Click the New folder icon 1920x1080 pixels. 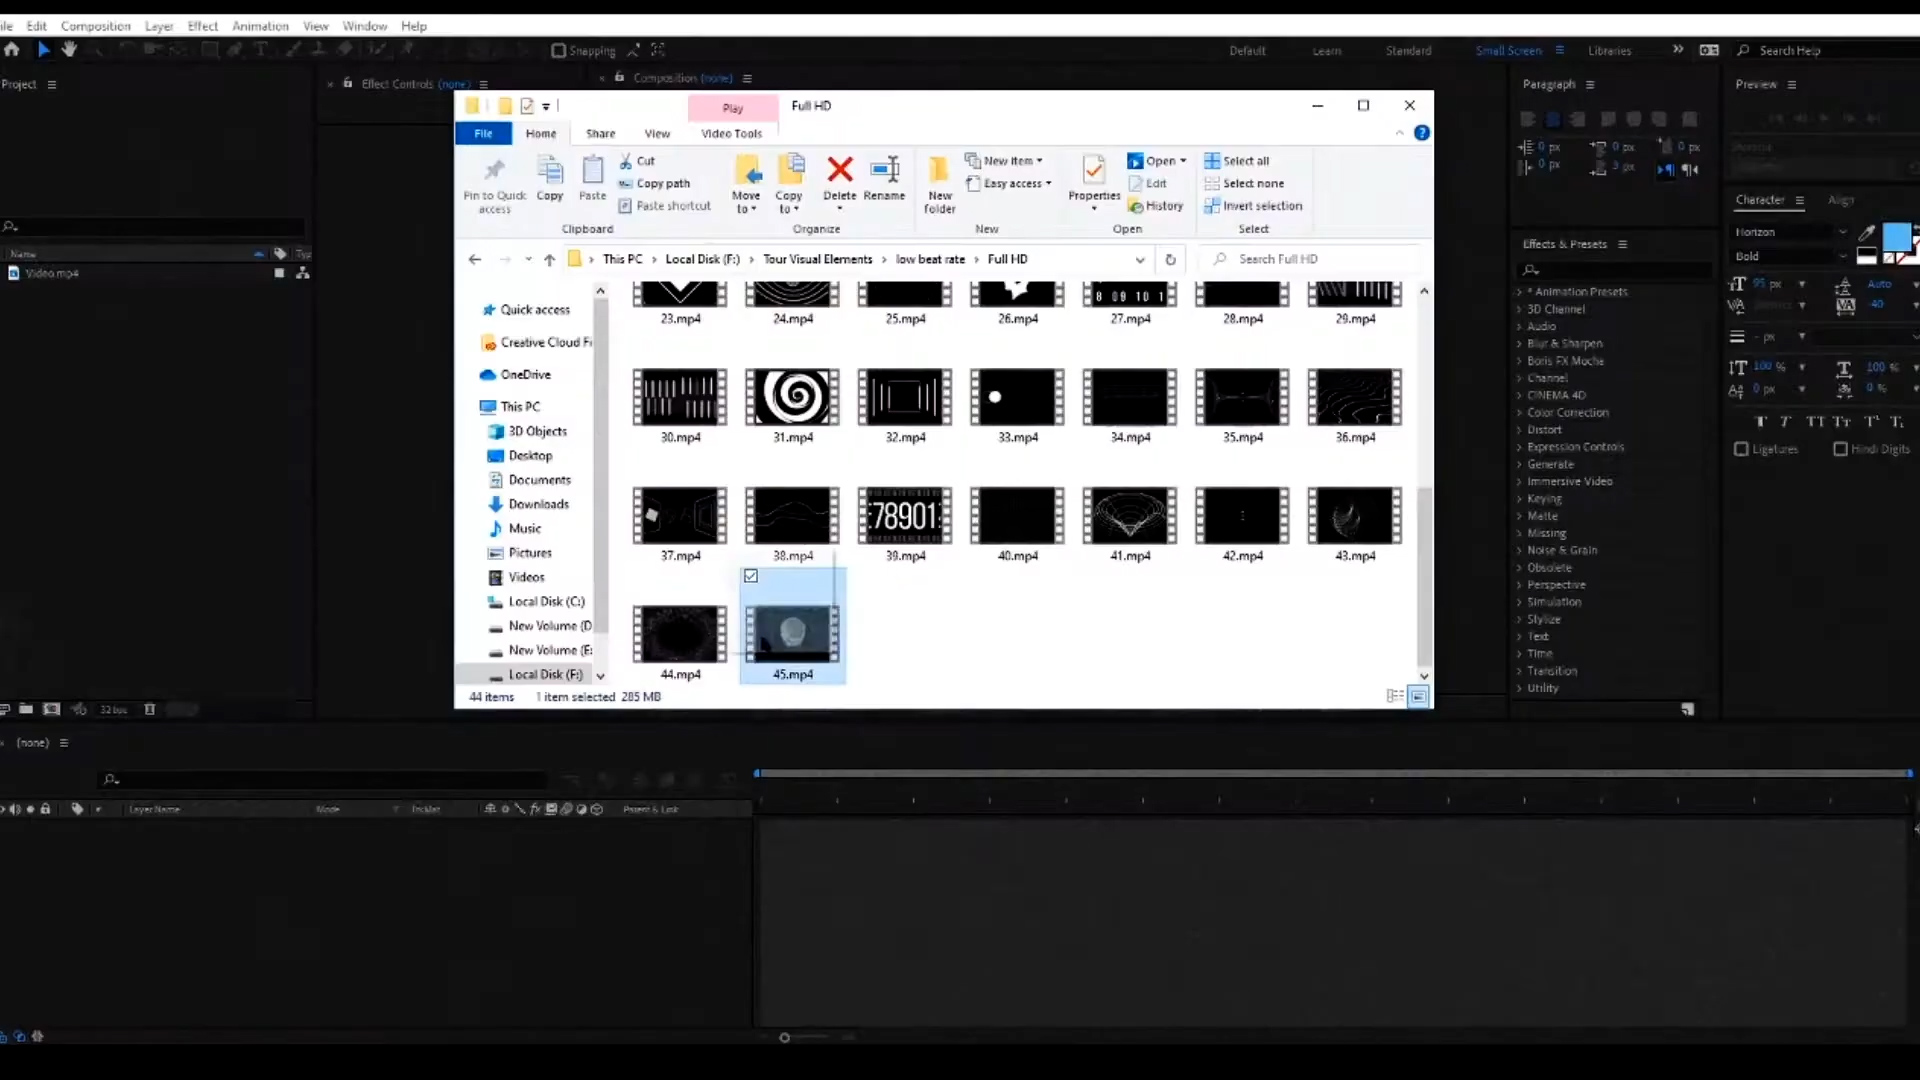(x=939, y=171)
